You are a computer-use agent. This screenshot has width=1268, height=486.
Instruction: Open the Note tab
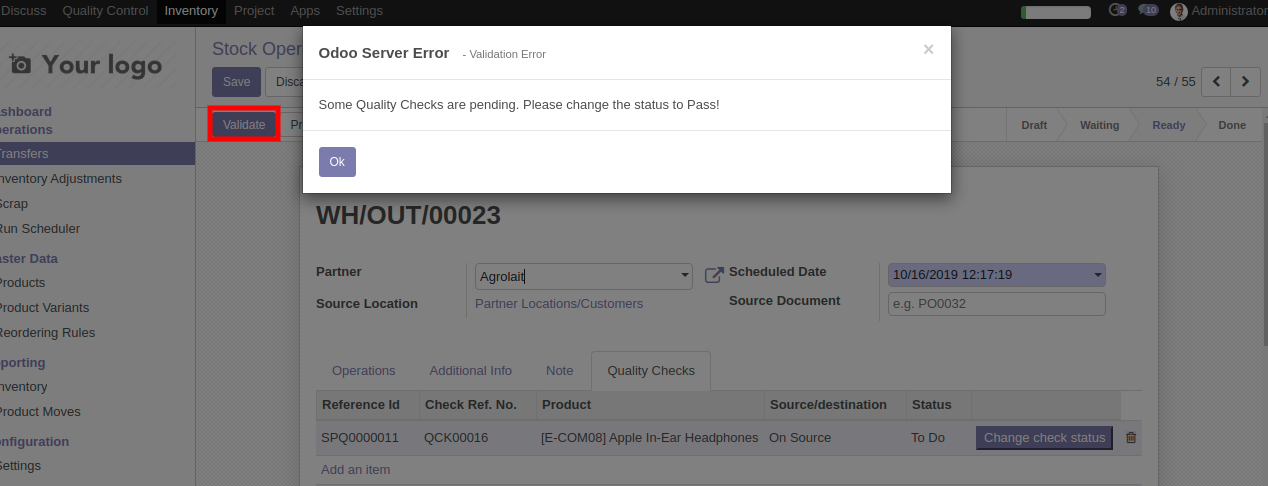pyautogui.click(x=559, y=371)
